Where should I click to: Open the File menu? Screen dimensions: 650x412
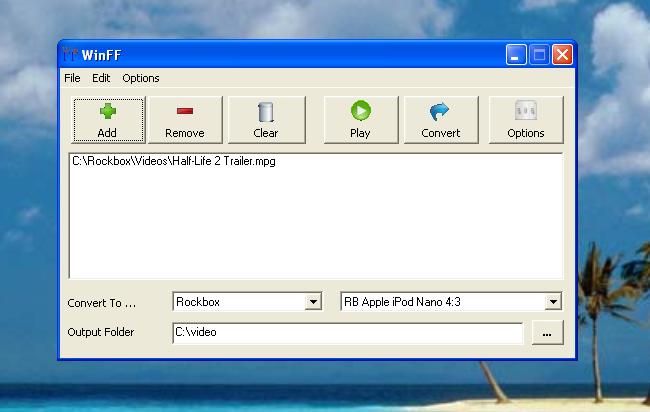pyautogui.click(x=72, y=78)
